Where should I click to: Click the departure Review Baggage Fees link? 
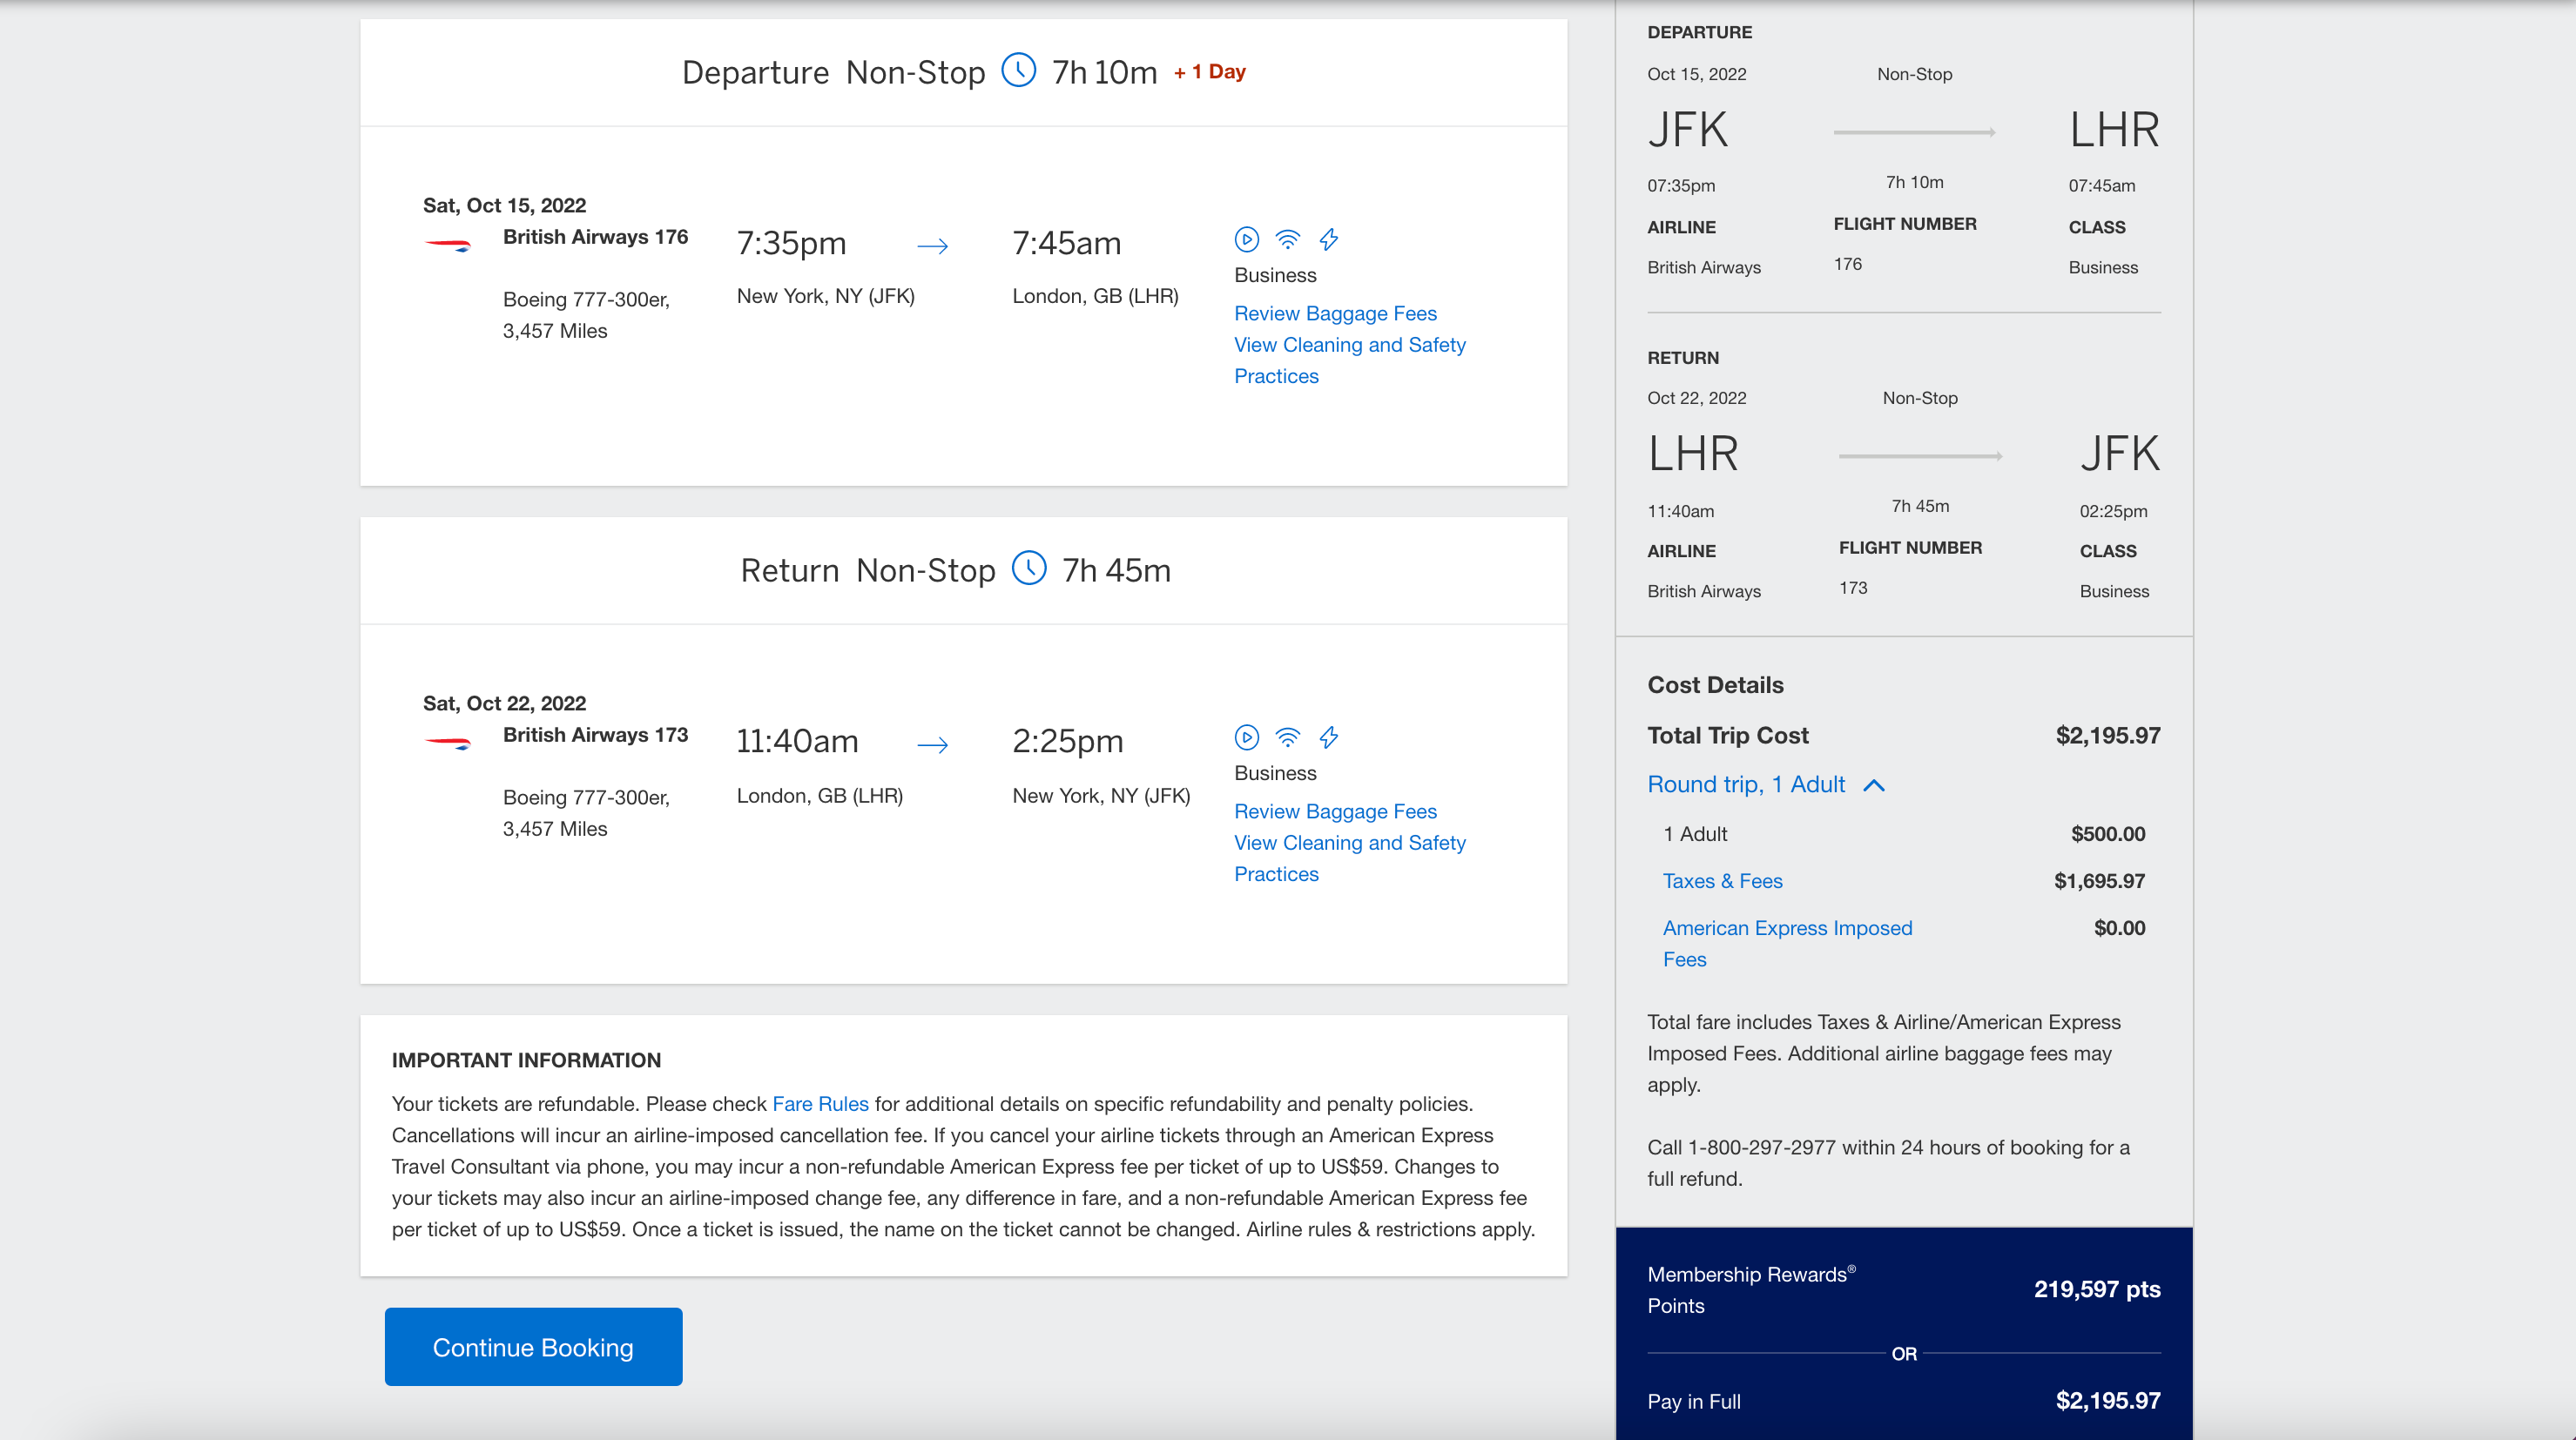coord(1336,313)
